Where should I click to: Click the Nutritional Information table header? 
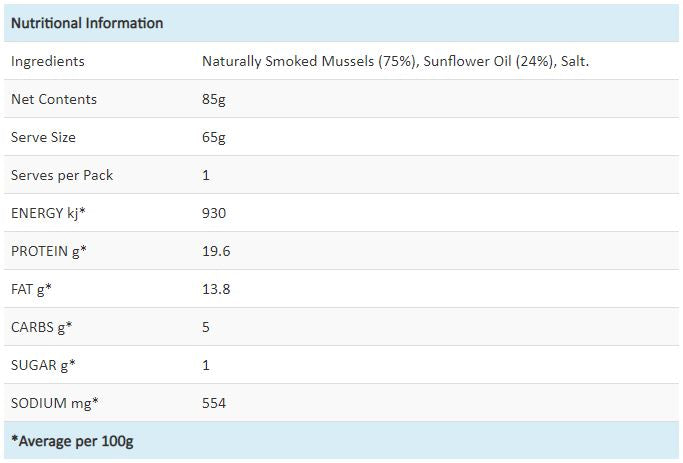[87, 23]
